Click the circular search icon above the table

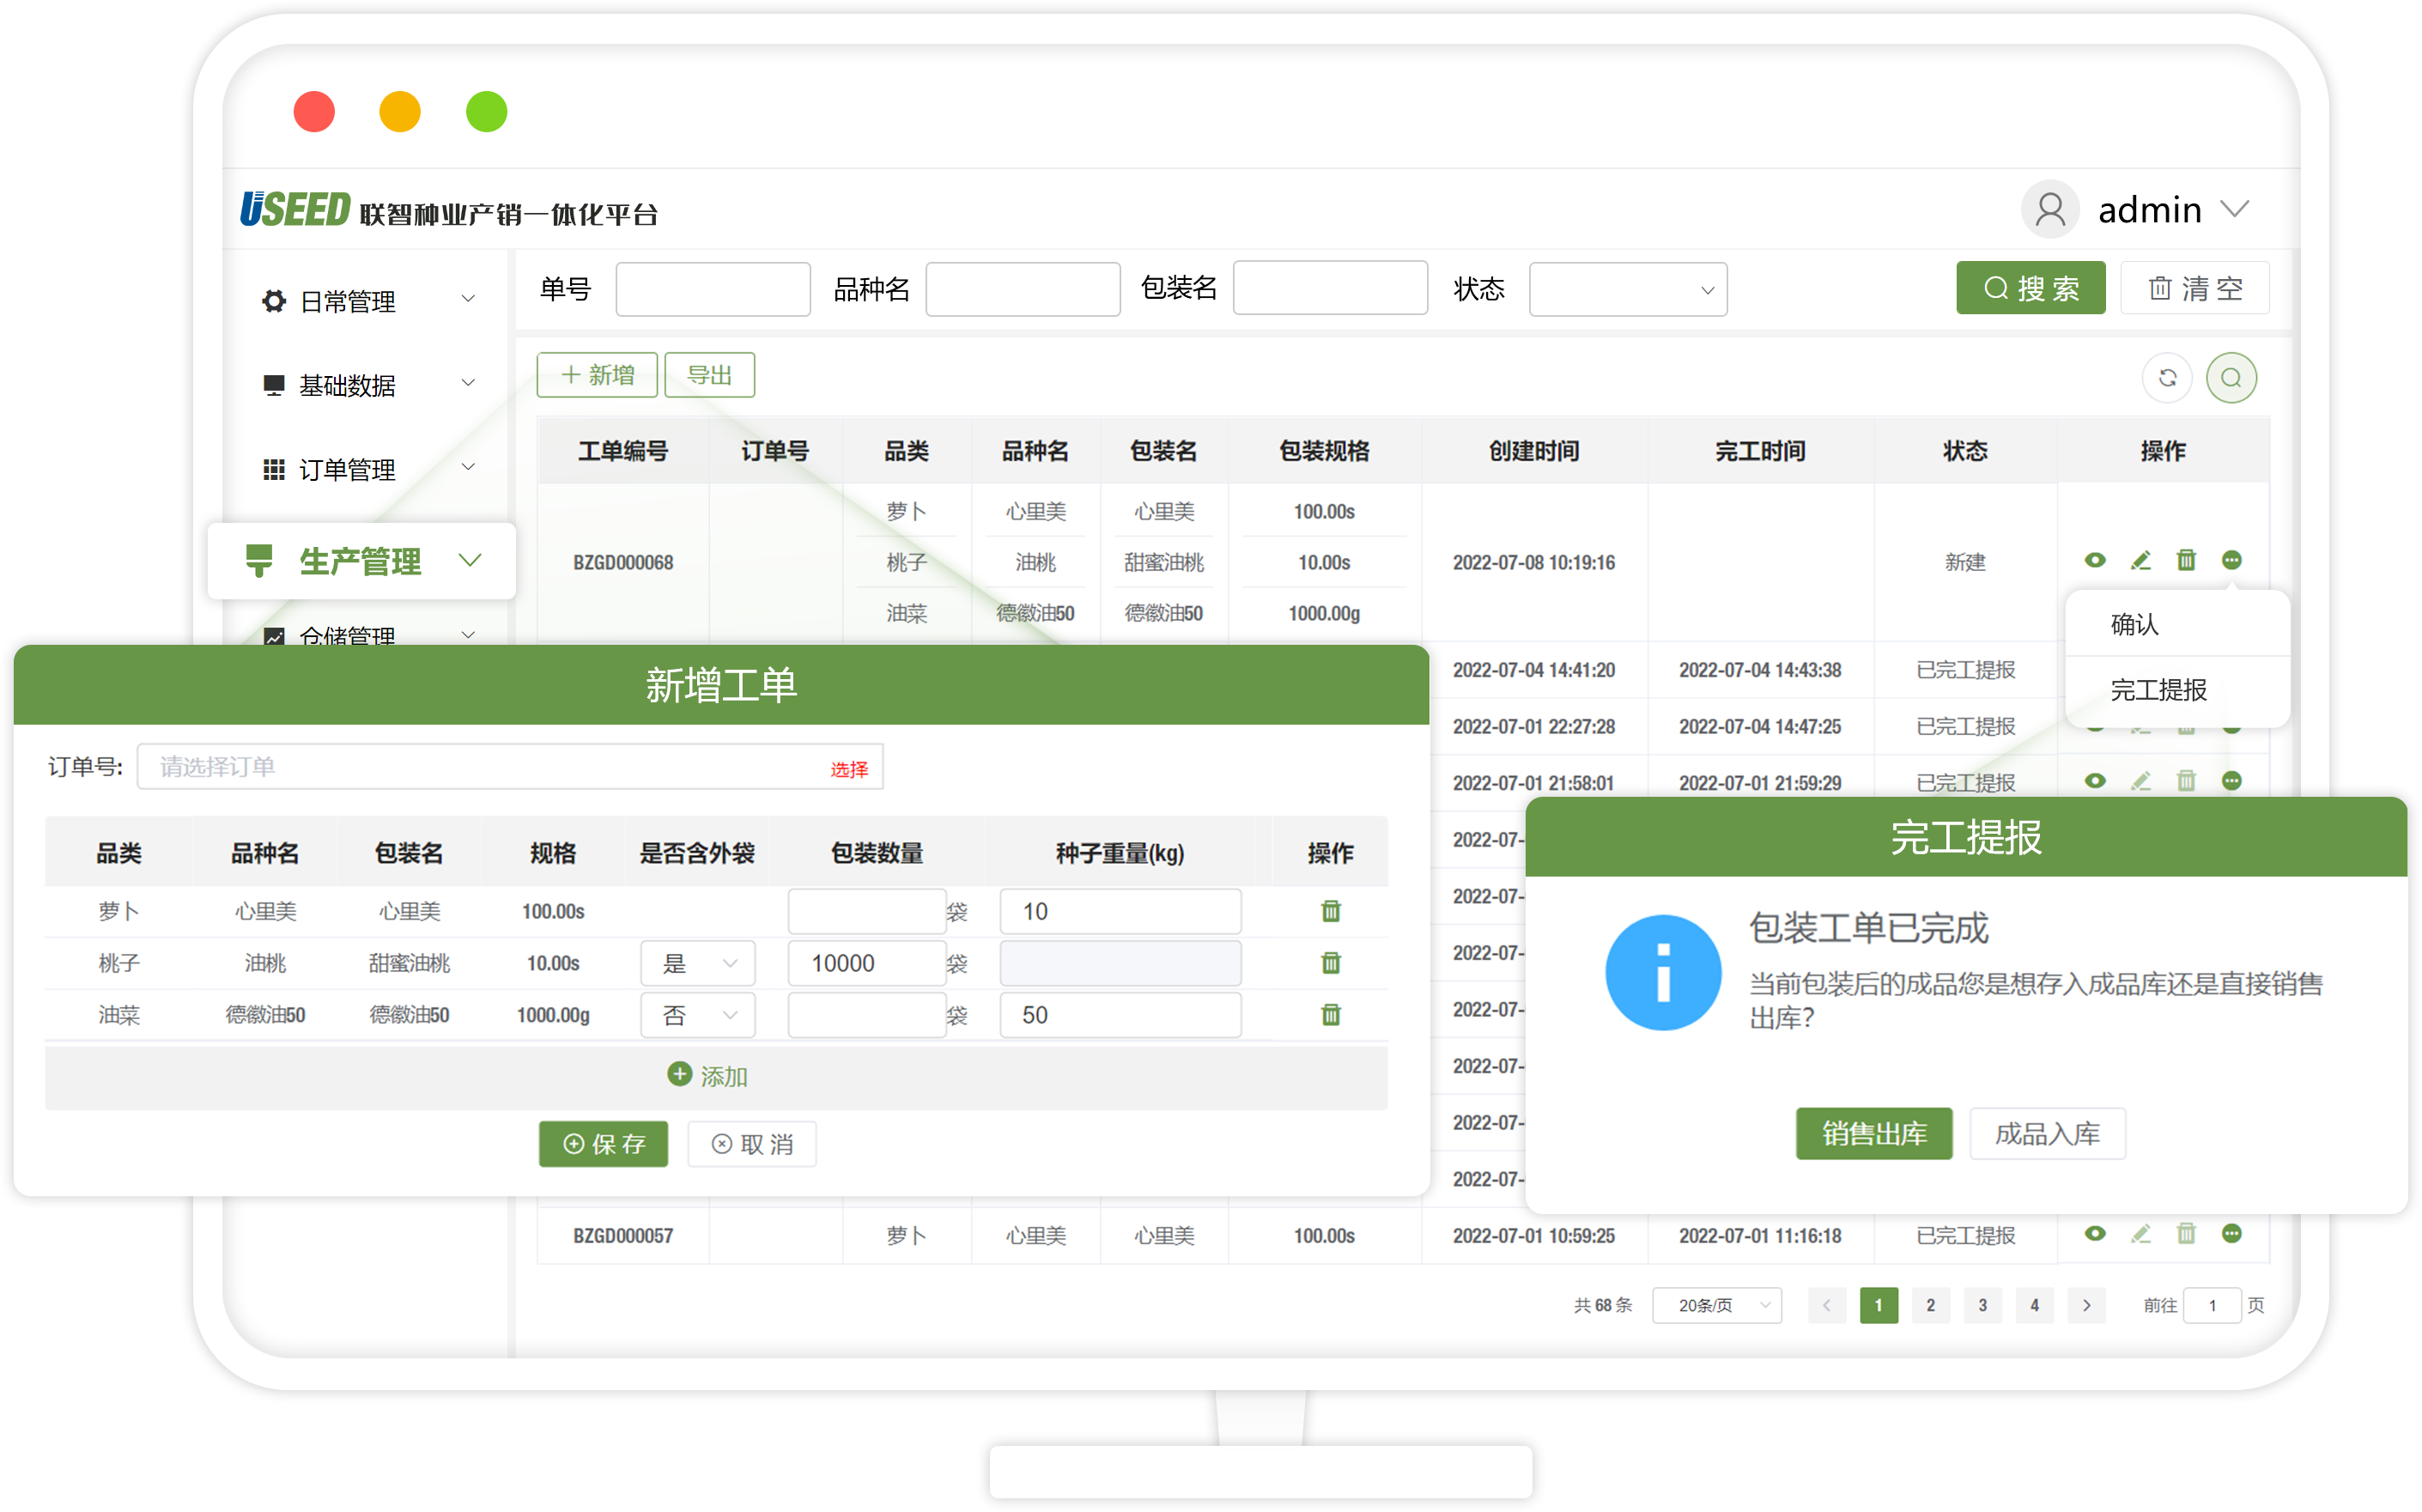pos(2232,378)
